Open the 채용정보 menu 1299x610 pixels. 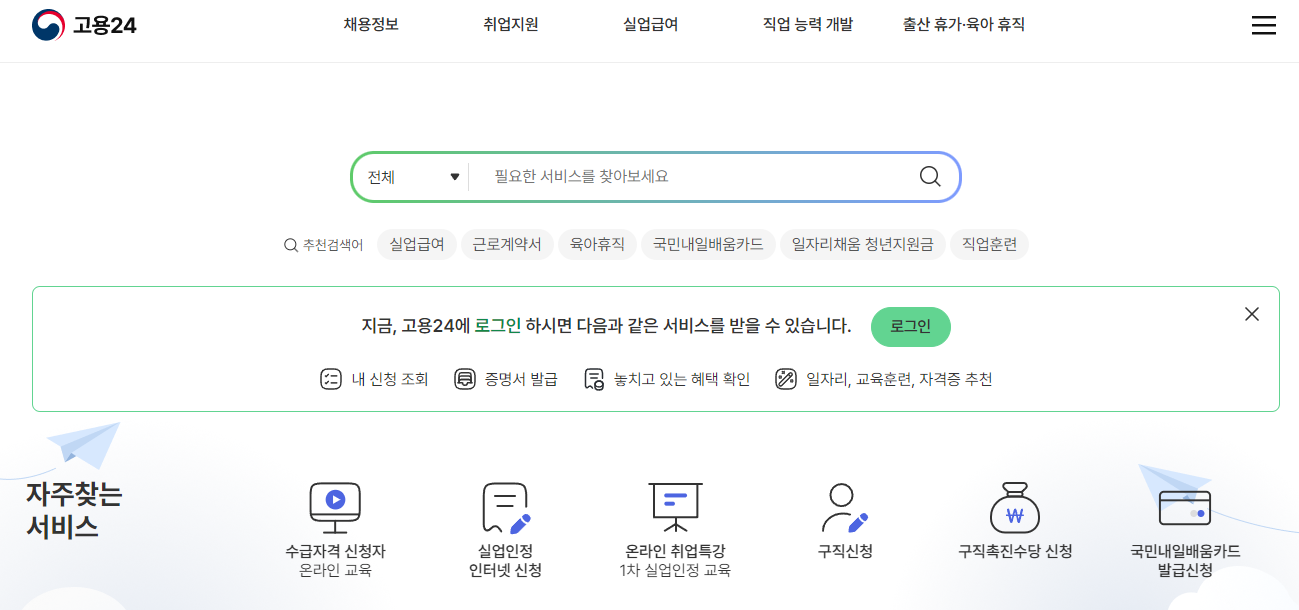click(x=371, y=25)
